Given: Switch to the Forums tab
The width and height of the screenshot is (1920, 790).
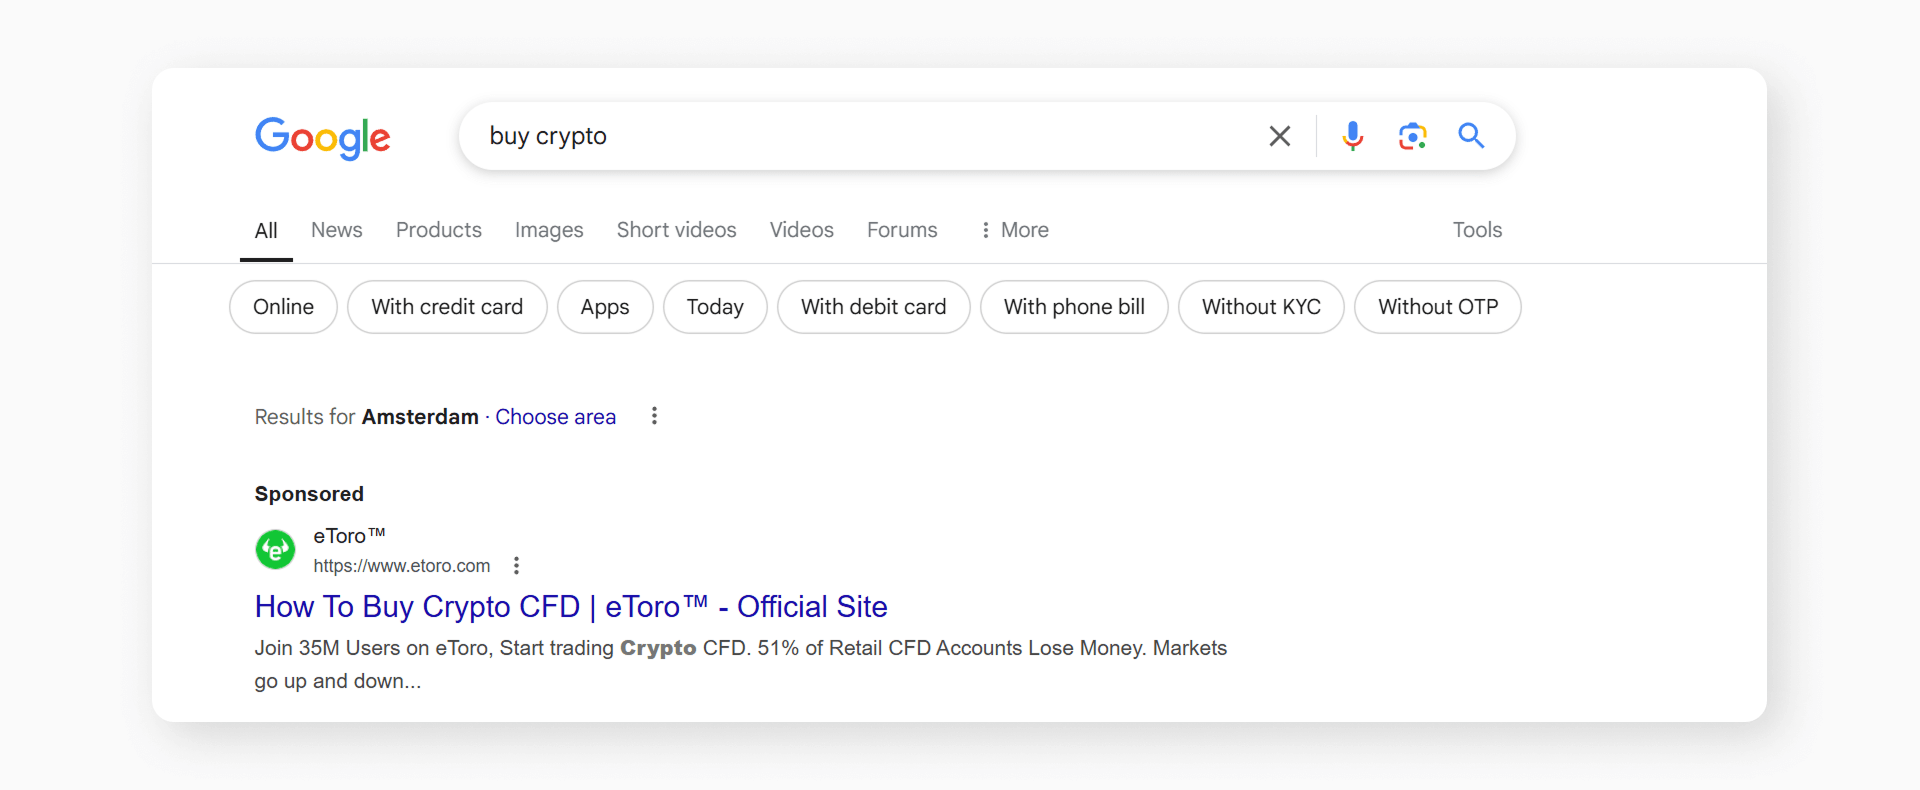Looking at the screenshot, I should [902, 230].
